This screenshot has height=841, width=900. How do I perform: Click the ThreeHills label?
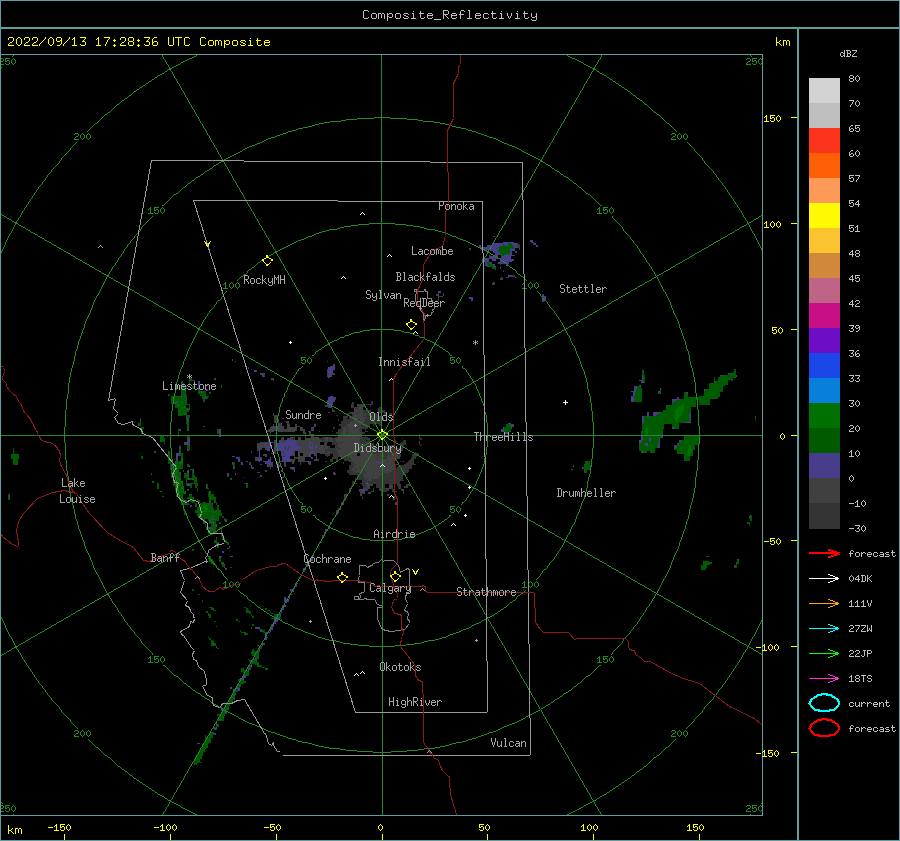tap(503, 437)
